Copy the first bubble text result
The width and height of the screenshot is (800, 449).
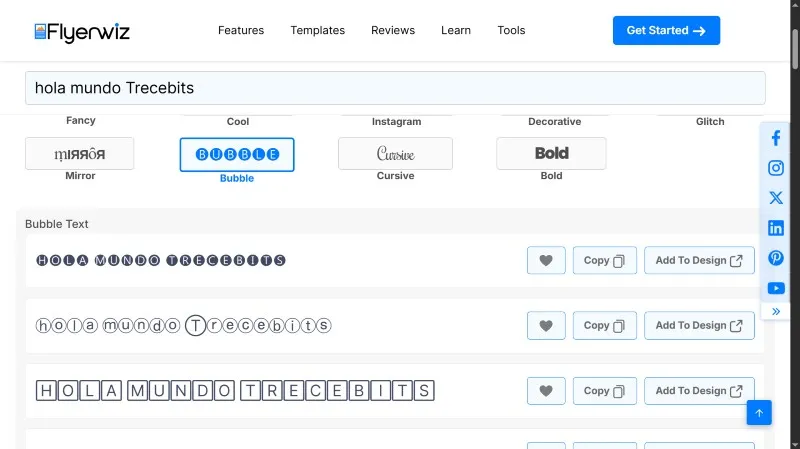[604, 260]
